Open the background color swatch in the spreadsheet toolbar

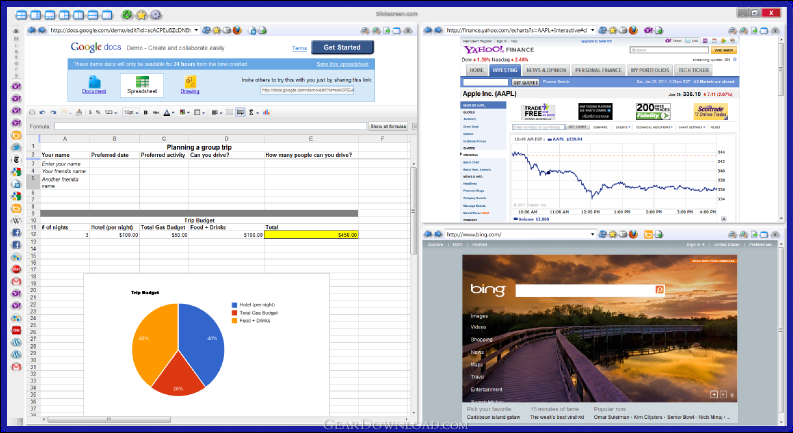click(x=184, y=112)
